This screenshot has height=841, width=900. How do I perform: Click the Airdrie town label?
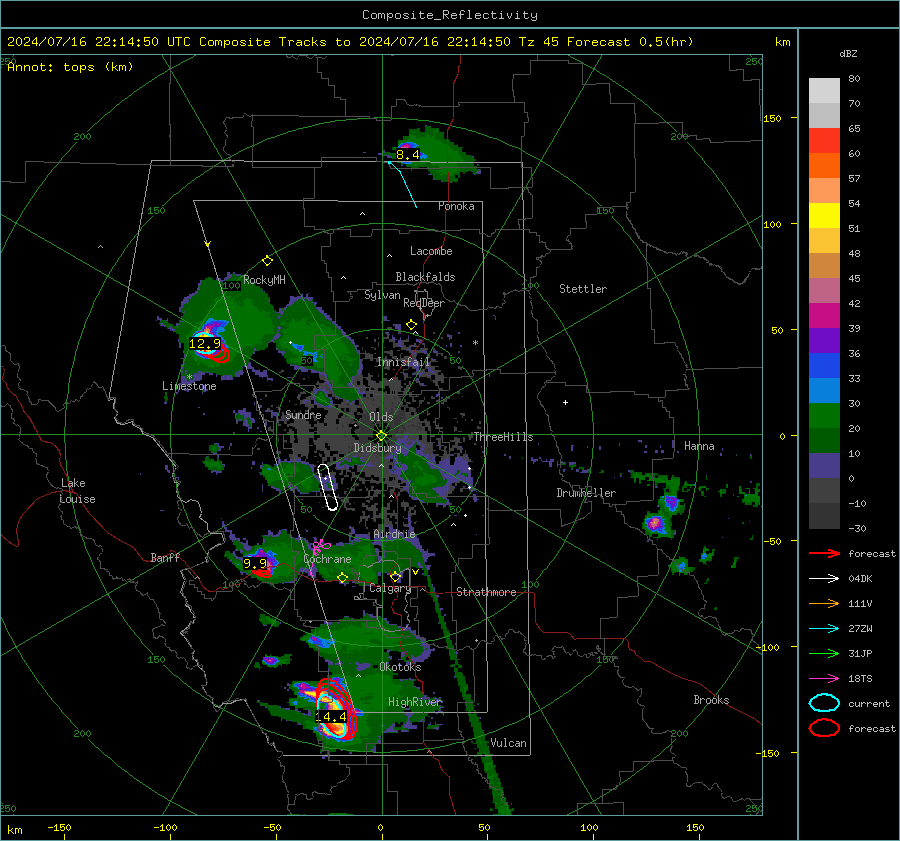(394, 534)
